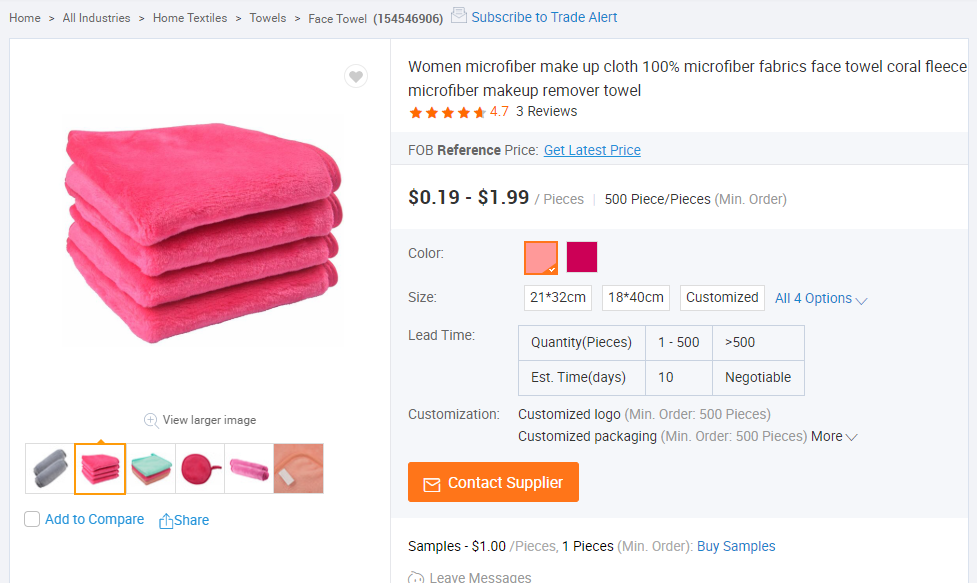Image resolution: width=977 pixels, height=583 pixels.
Task: Click the star rating icons
Action: coord(447,112)
